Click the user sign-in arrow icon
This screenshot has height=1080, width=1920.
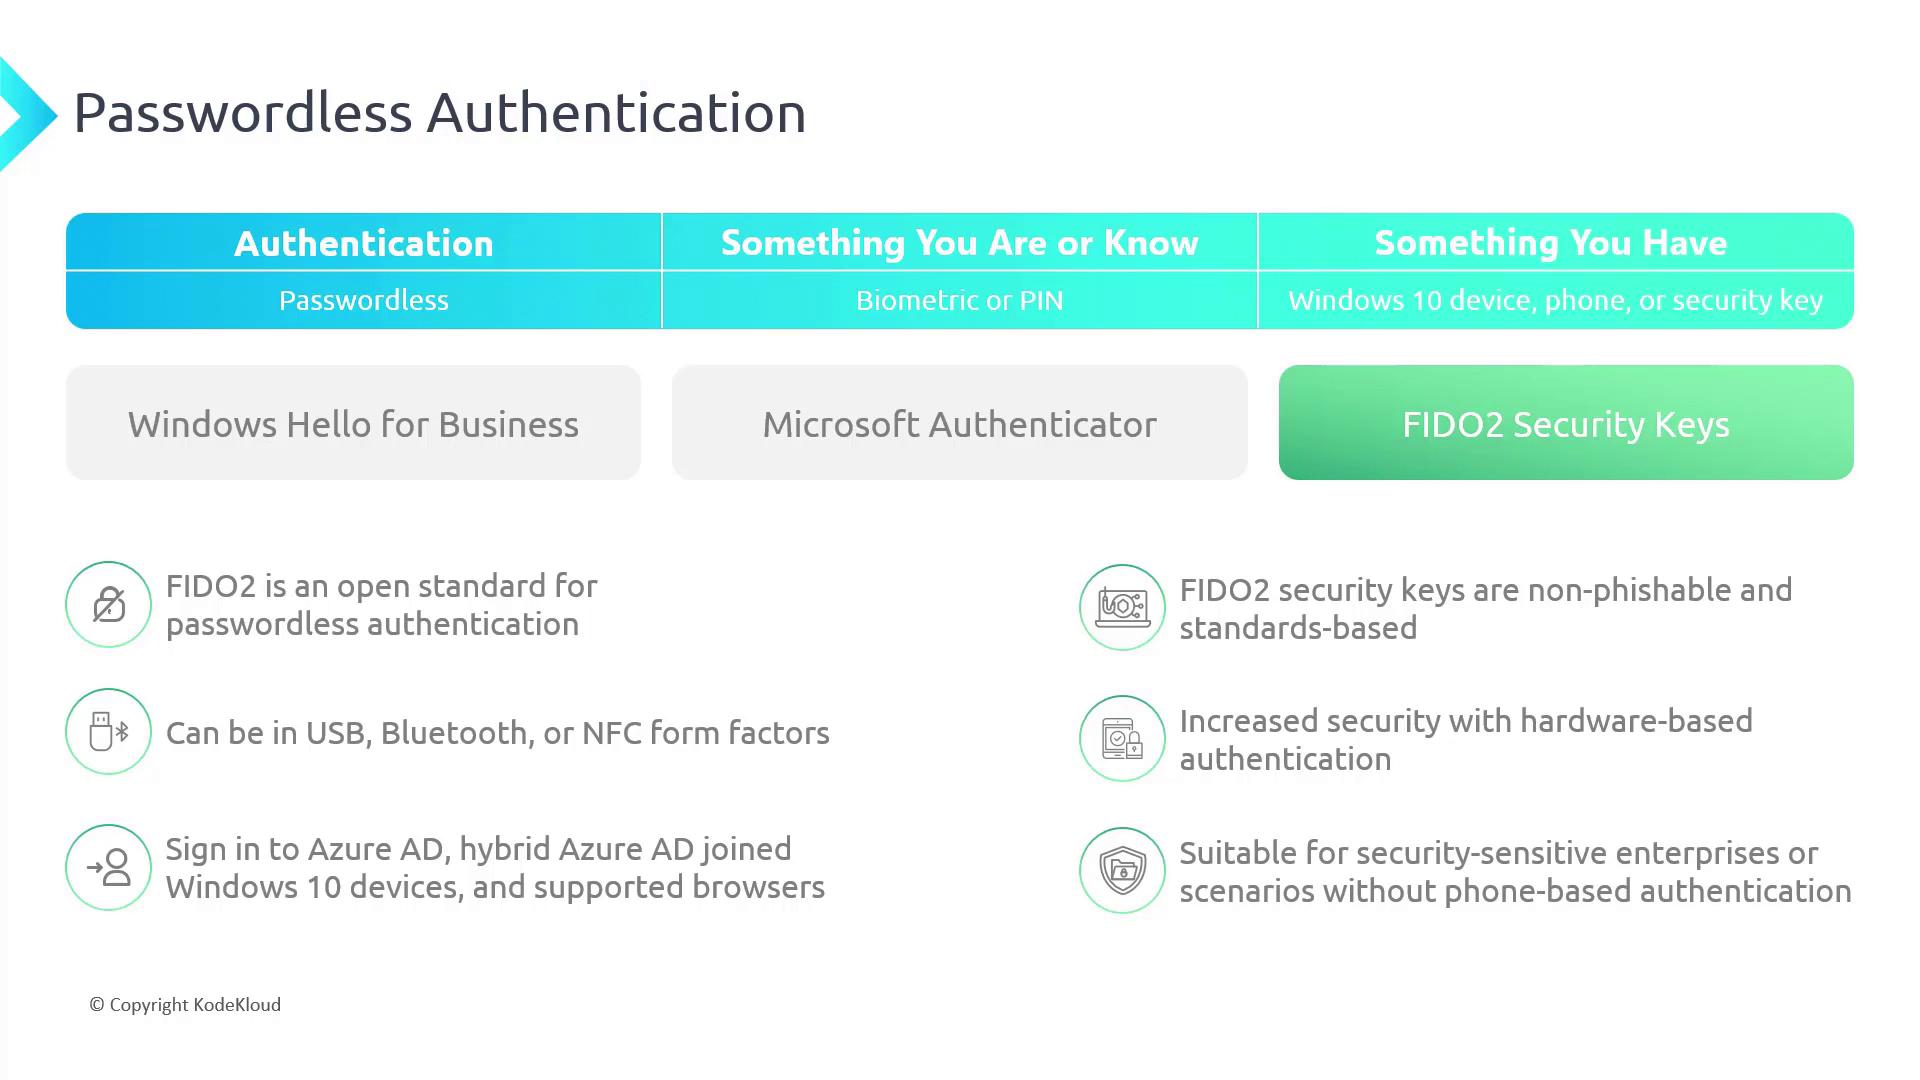coord(108,867)
